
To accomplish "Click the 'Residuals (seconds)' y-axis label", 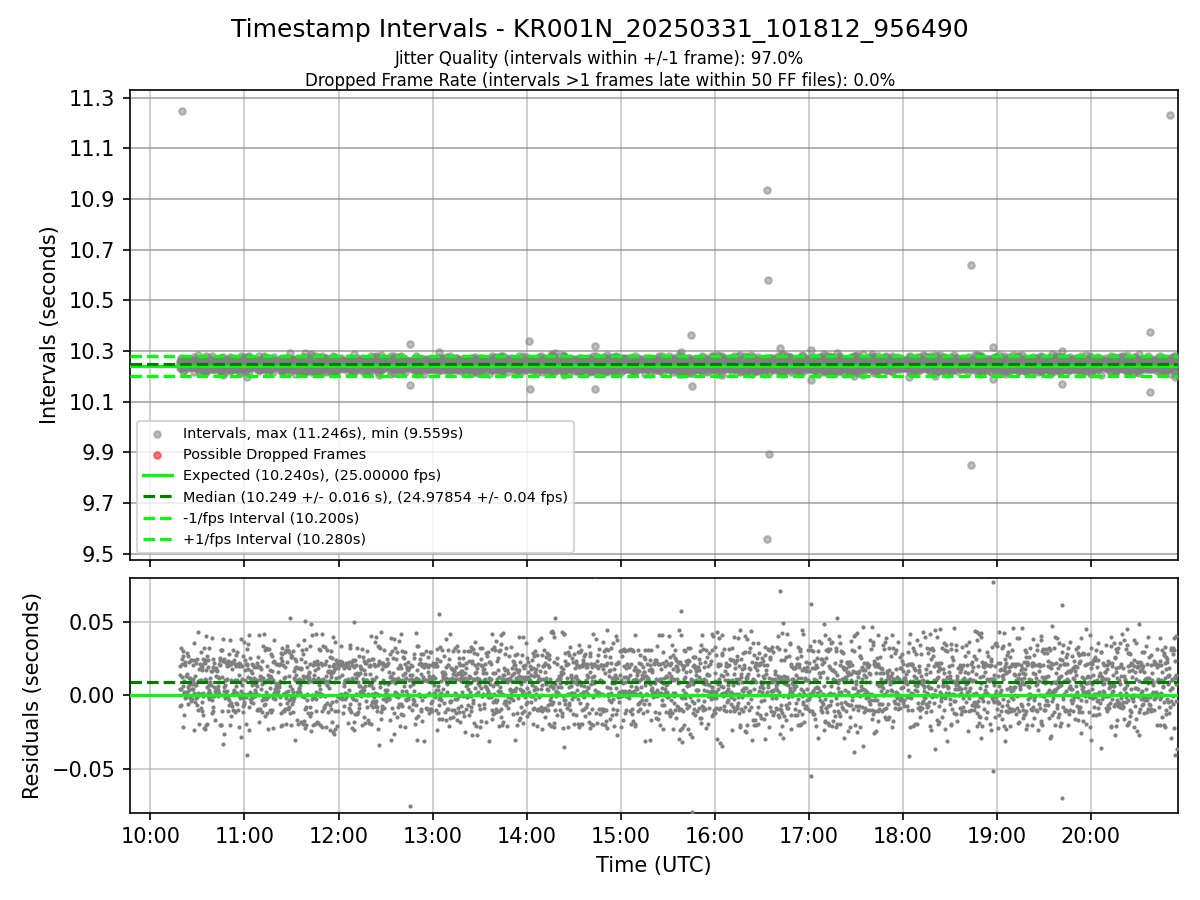I will 32,696.
